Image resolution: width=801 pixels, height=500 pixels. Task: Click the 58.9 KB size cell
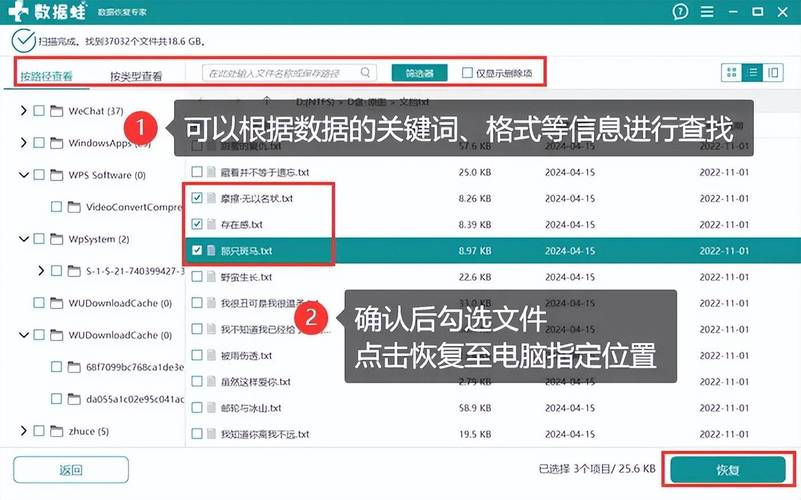tap(475, 408)
